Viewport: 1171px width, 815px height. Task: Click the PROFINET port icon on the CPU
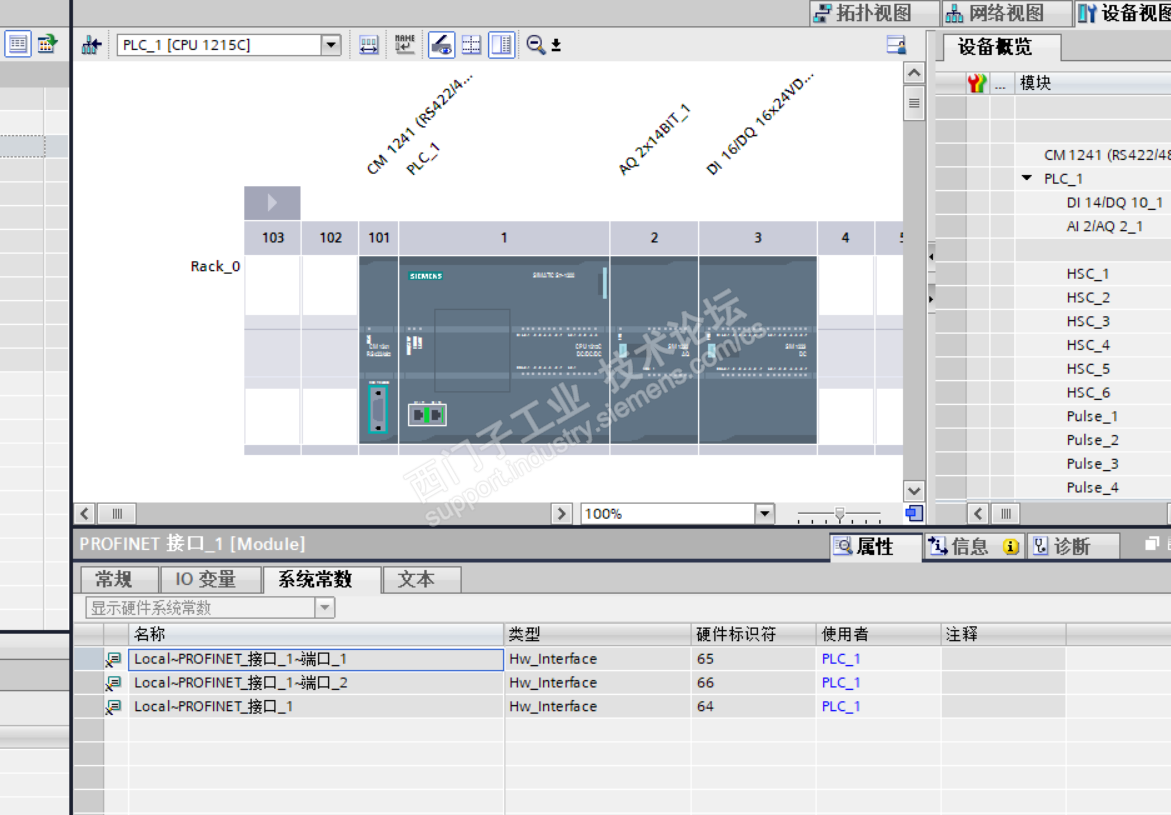coord(427,414)
